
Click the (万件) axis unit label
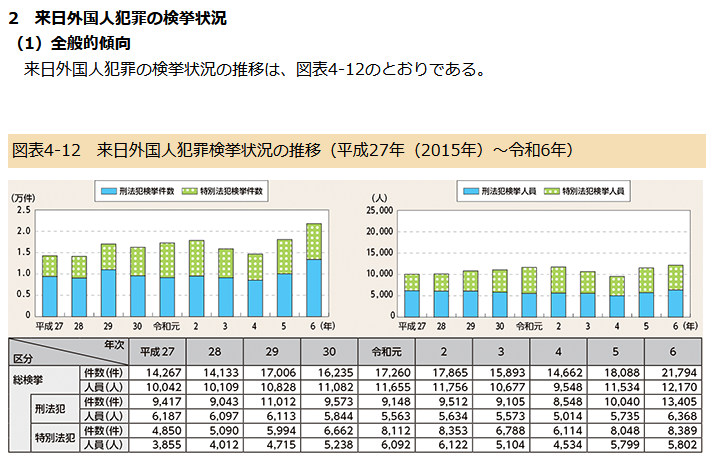point(23,198)
